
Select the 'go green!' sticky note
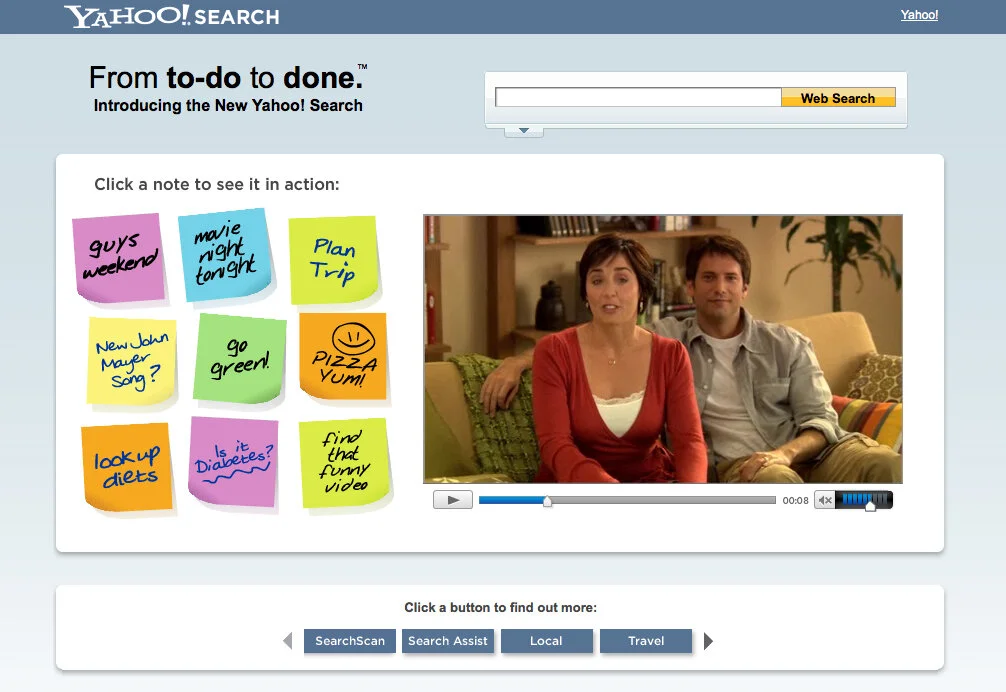tap(239, 359)
